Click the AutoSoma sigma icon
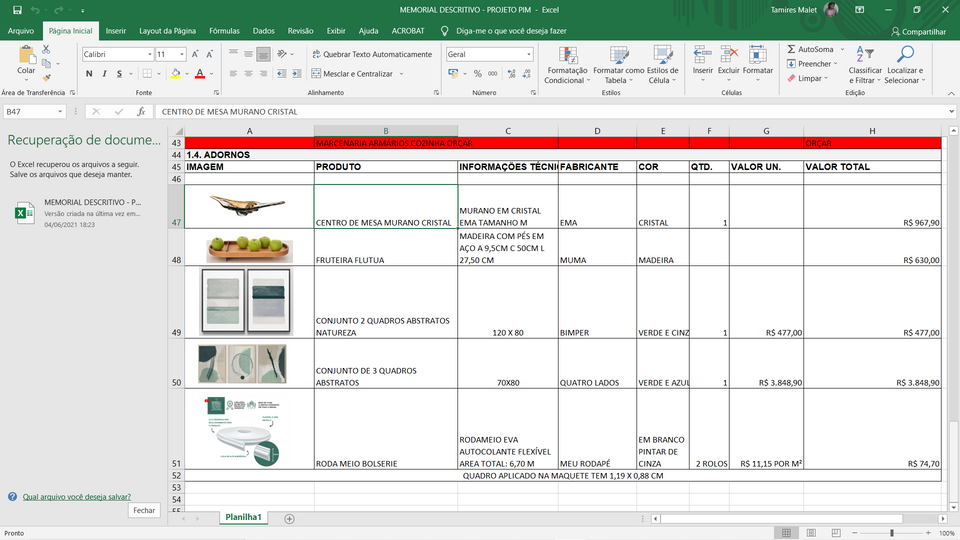 click(789, 49)
